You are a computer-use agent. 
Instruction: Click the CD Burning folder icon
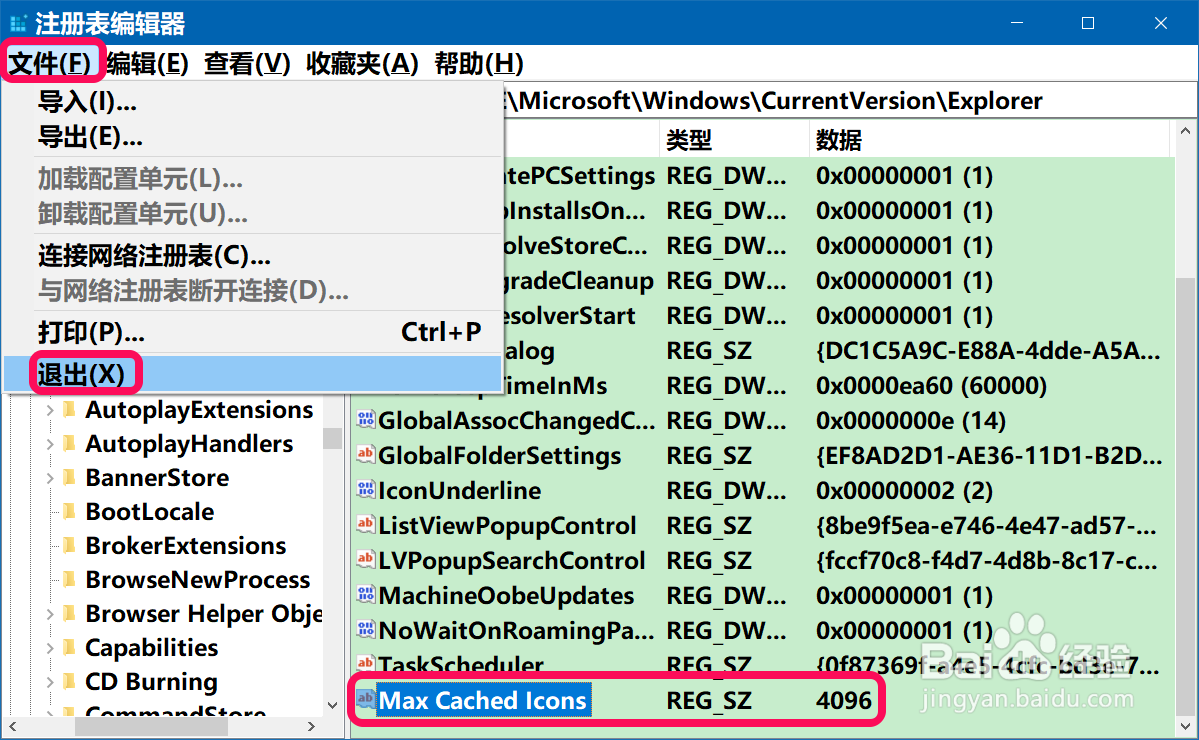tap(69, 681)
